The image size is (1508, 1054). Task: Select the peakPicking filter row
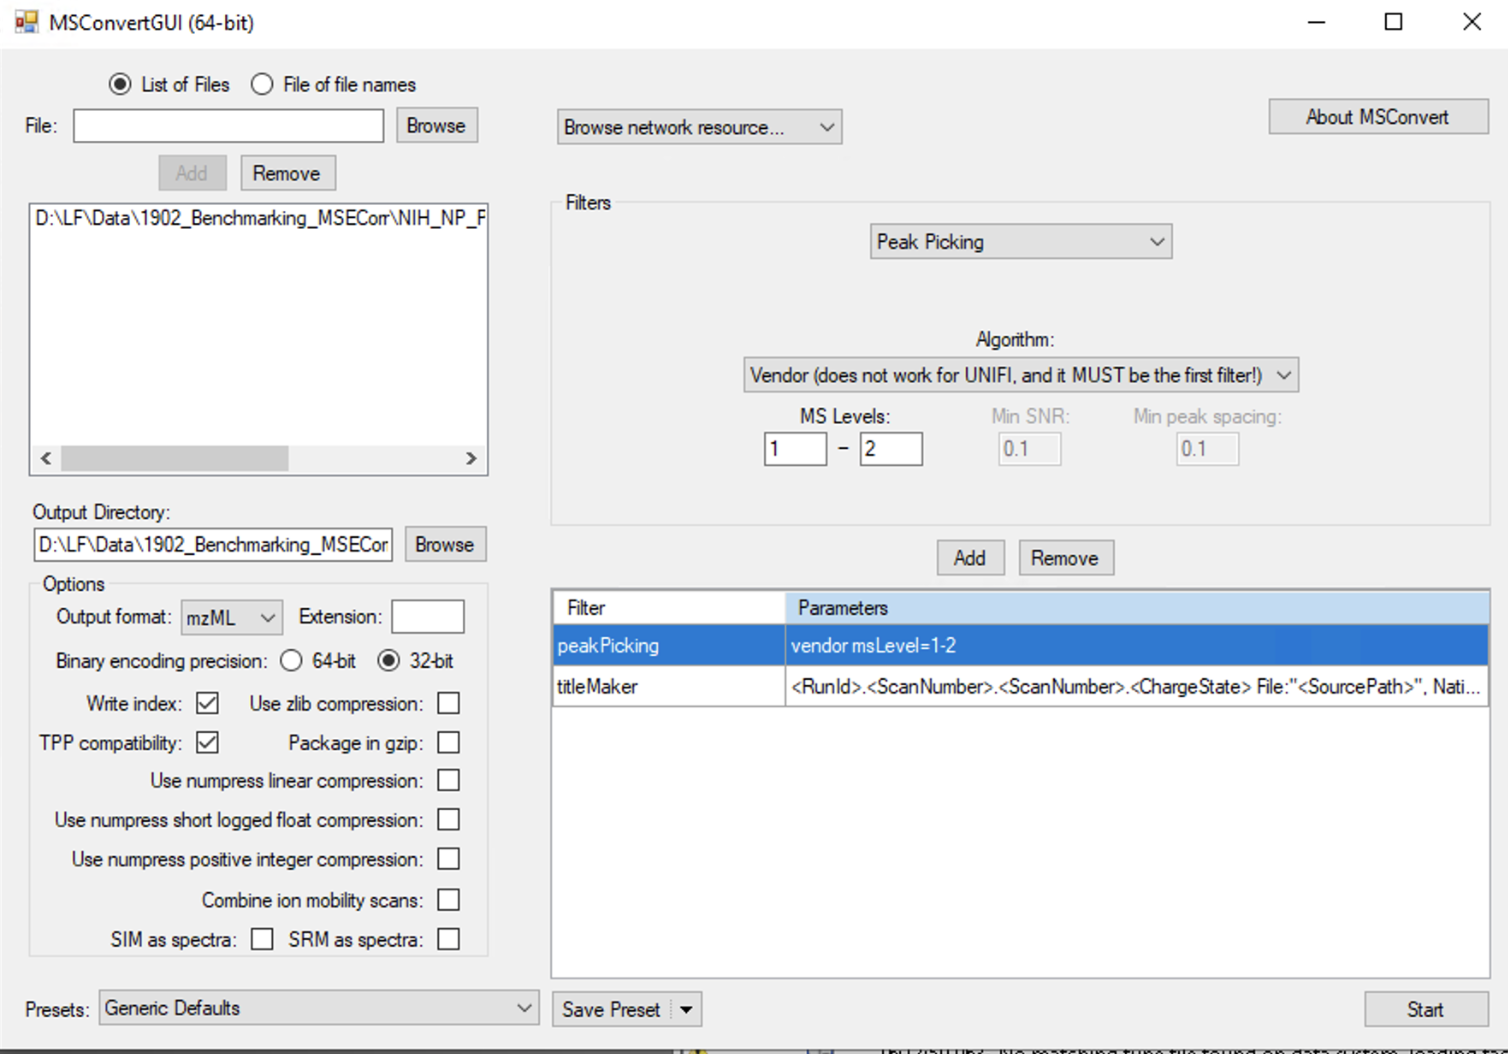point(1020,646)
